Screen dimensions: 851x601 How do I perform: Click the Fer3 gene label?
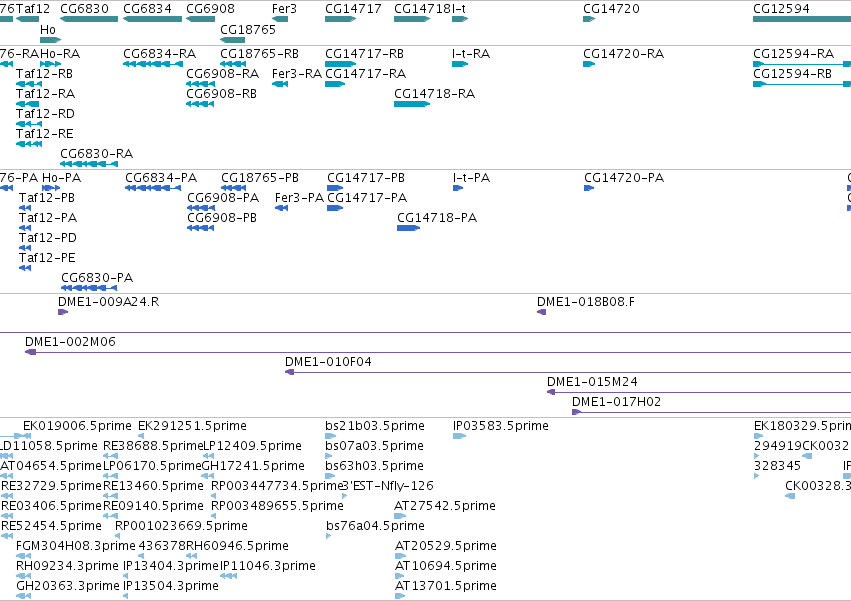pos(284,9)
